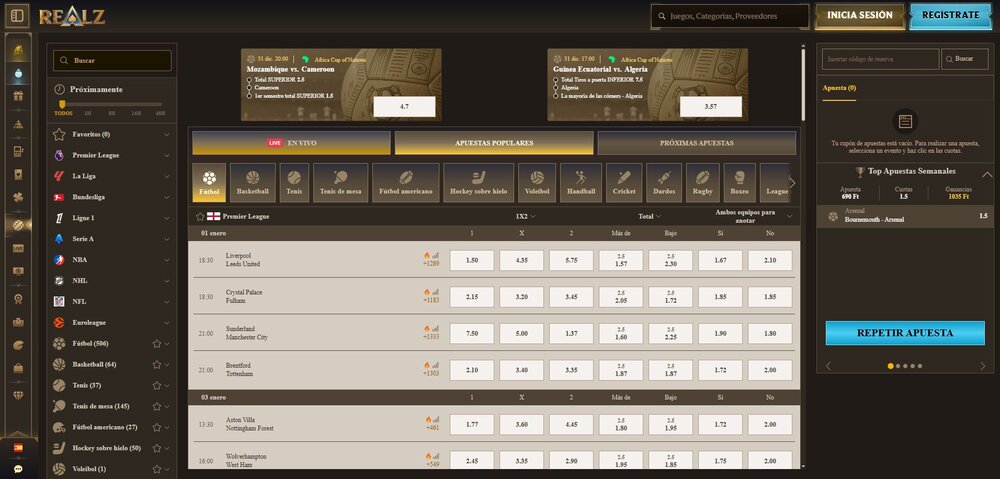Favorite the Premier League star above matches
Screen dimensions: 1000x479
[201, 216]
